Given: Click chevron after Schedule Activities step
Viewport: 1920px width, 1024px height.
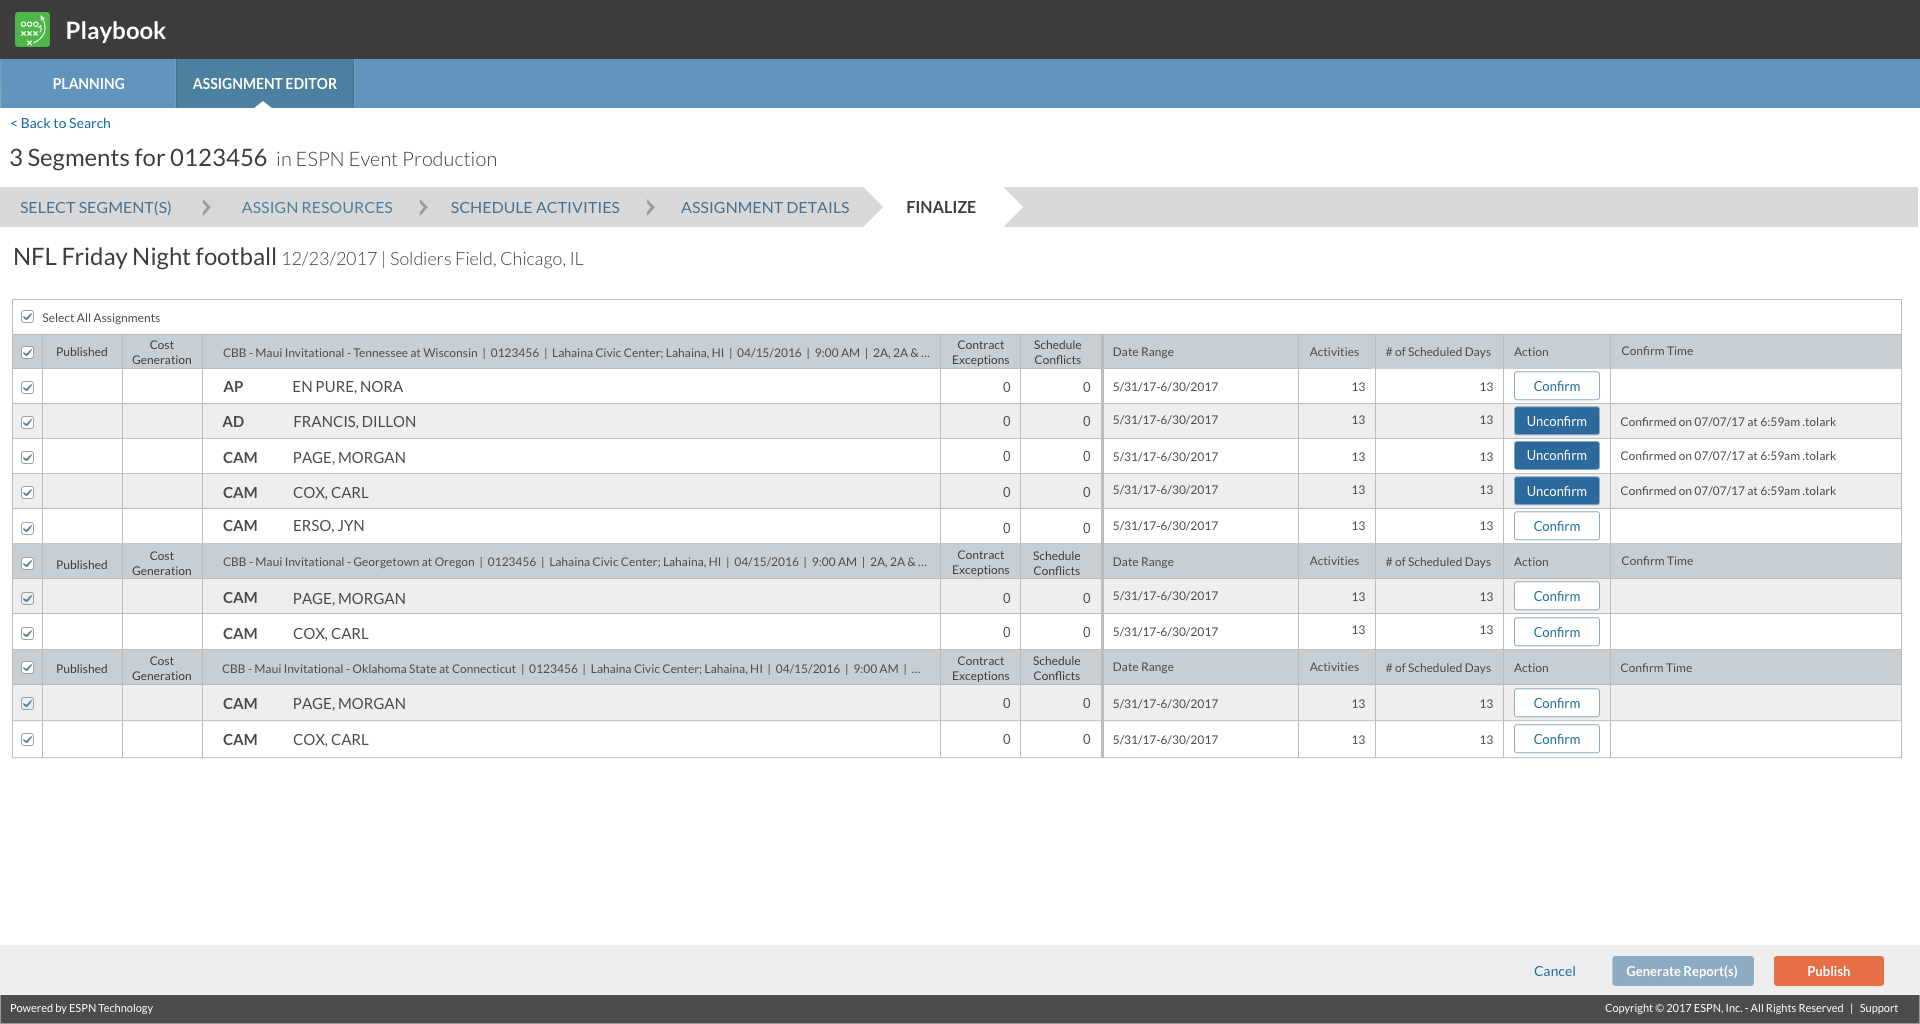Looking at the screenshot, I should [650, 207].
